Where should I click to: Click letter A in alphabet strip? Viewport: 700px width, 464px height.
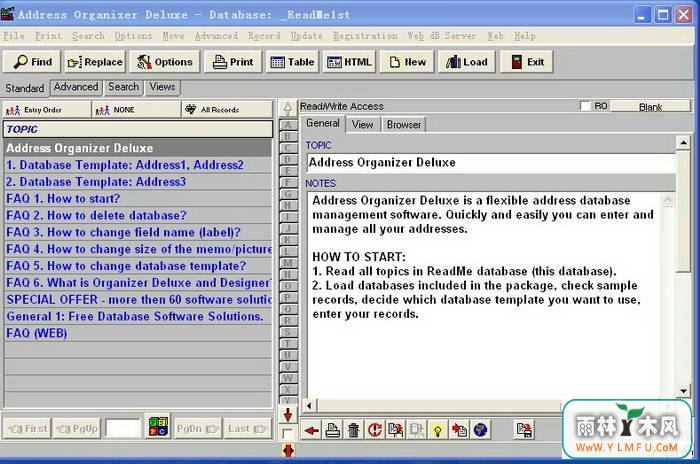pos(288,125)
